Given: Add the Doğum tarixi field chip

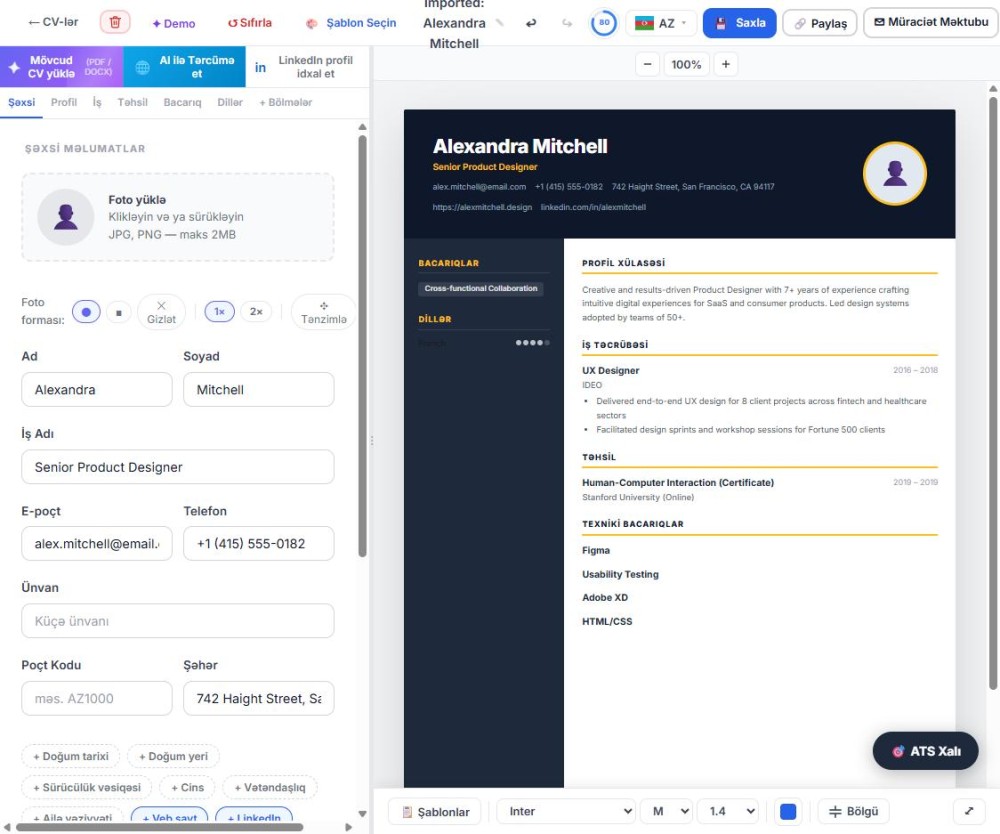Looking at the screenshot, I should (x=71, y=756).
